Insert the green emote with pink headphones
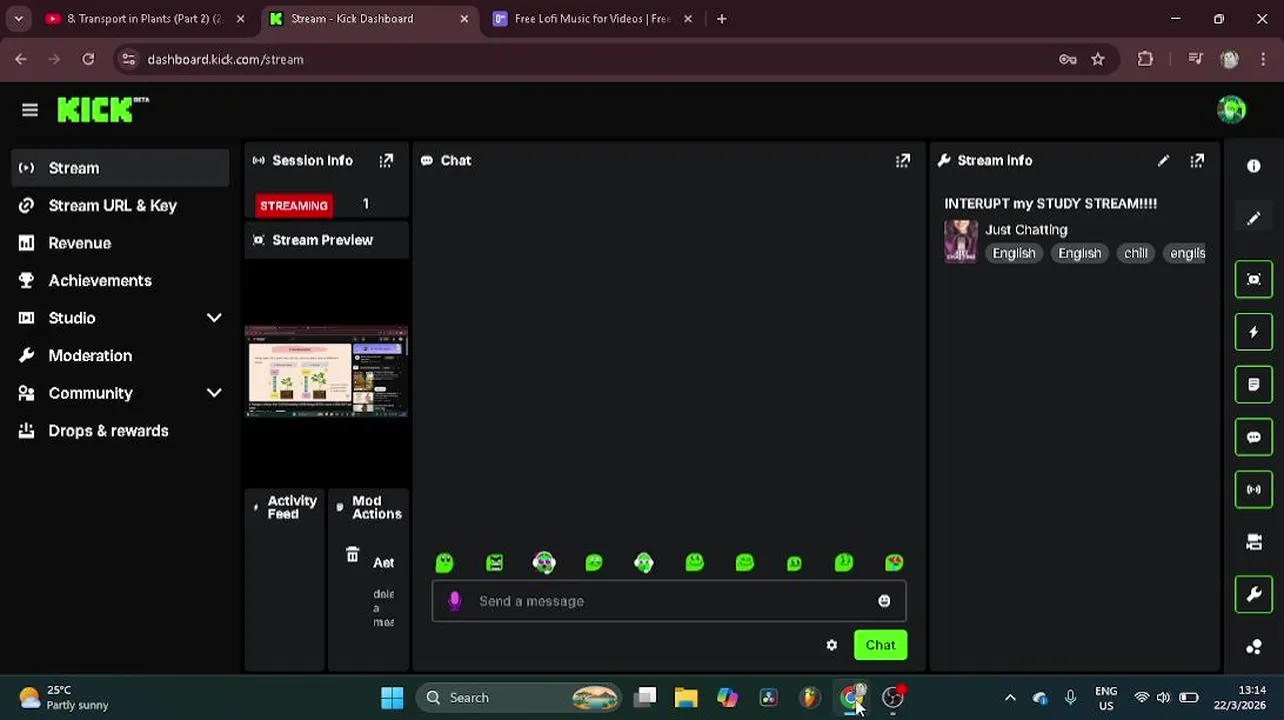Viewport: 1284px width, 720px height. (x=544, y=563)
